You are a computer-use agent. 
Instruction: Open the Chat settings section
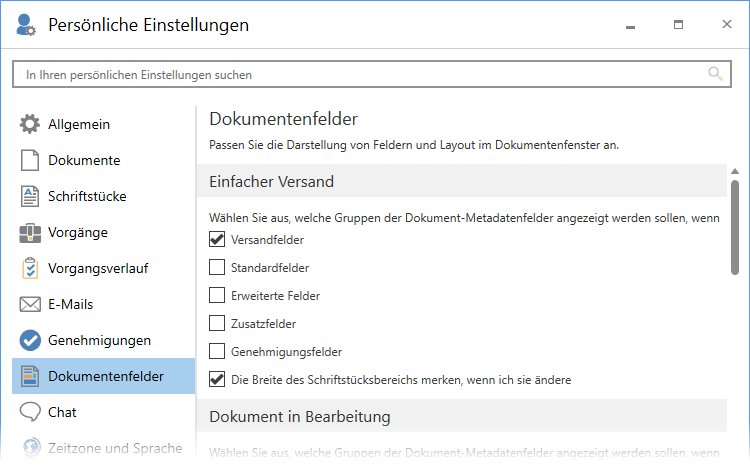click(x=103, y=412)
